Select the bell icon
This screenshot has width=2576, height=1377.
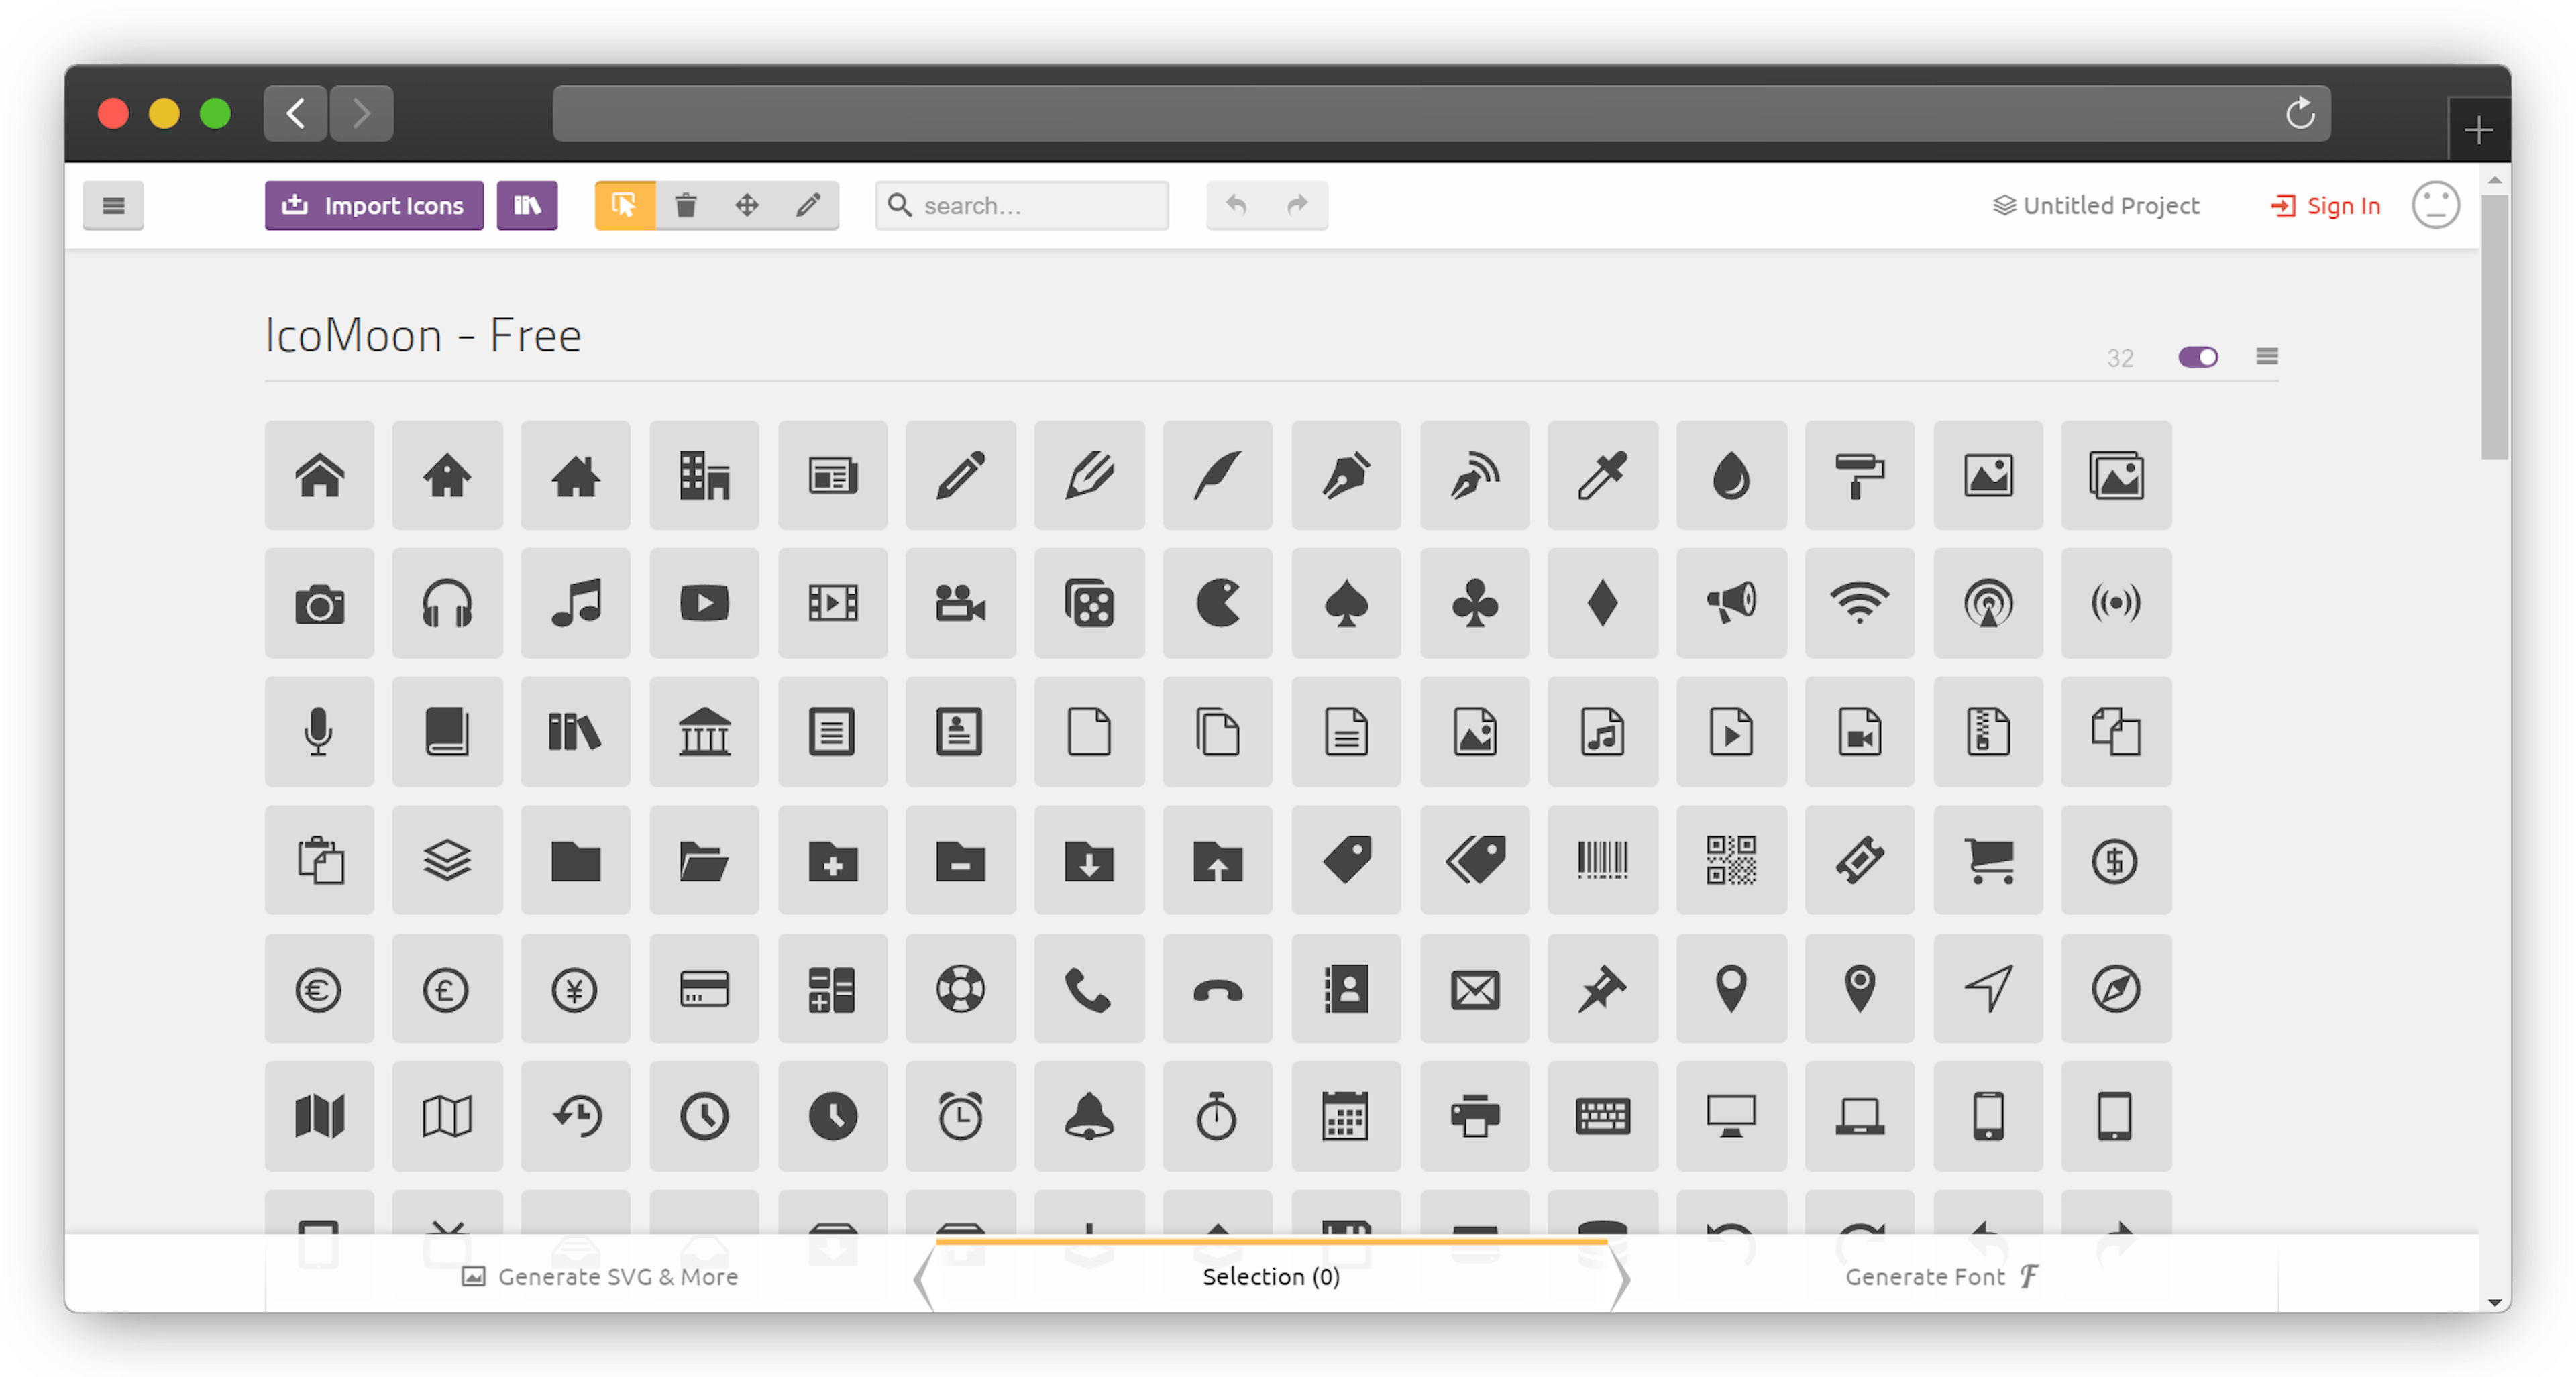coord(1089,1116)
